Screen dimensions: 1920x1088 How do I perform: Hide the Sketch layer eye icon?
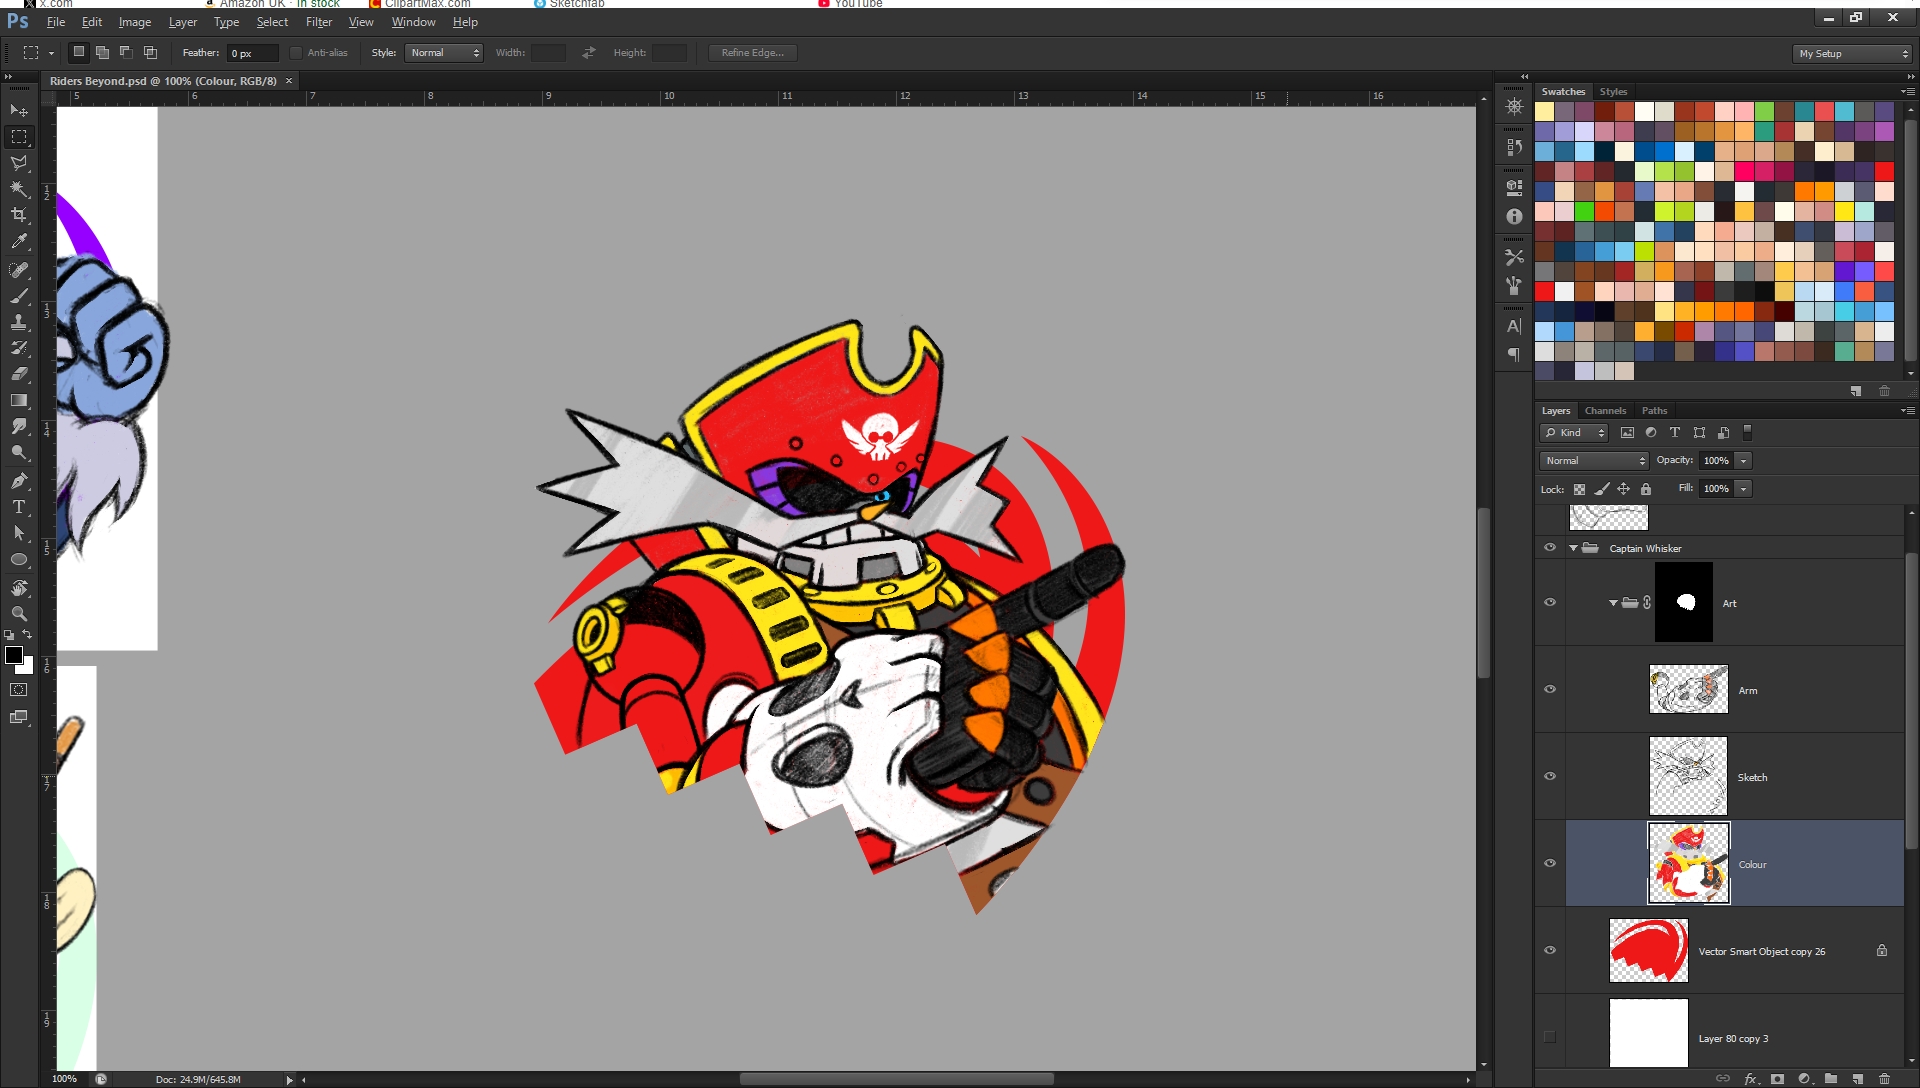pyautogui.click(x=1550, y=777)
